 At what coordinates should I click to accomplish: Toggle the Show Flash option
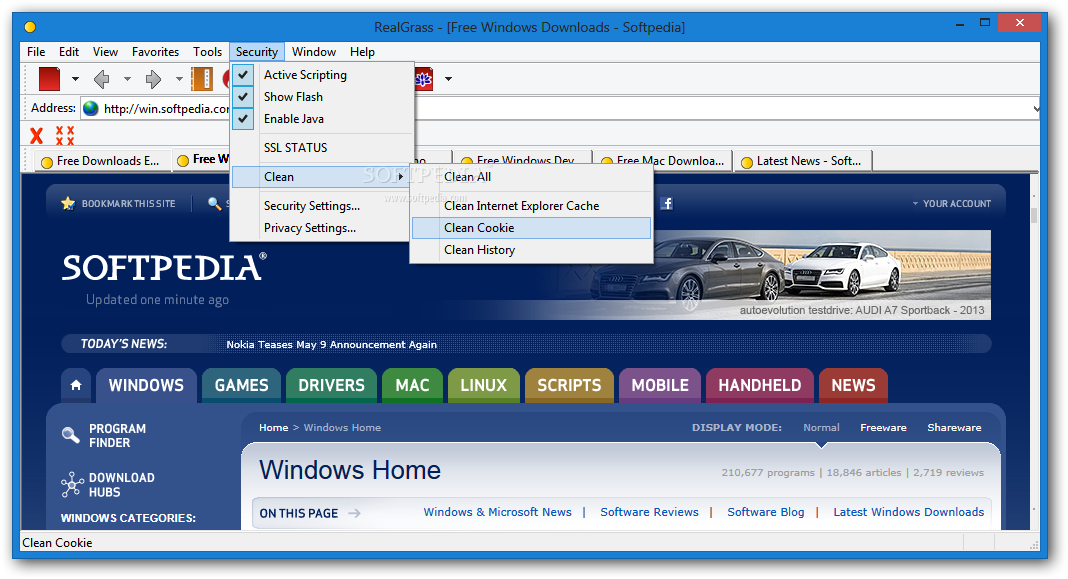coord(322,97)
